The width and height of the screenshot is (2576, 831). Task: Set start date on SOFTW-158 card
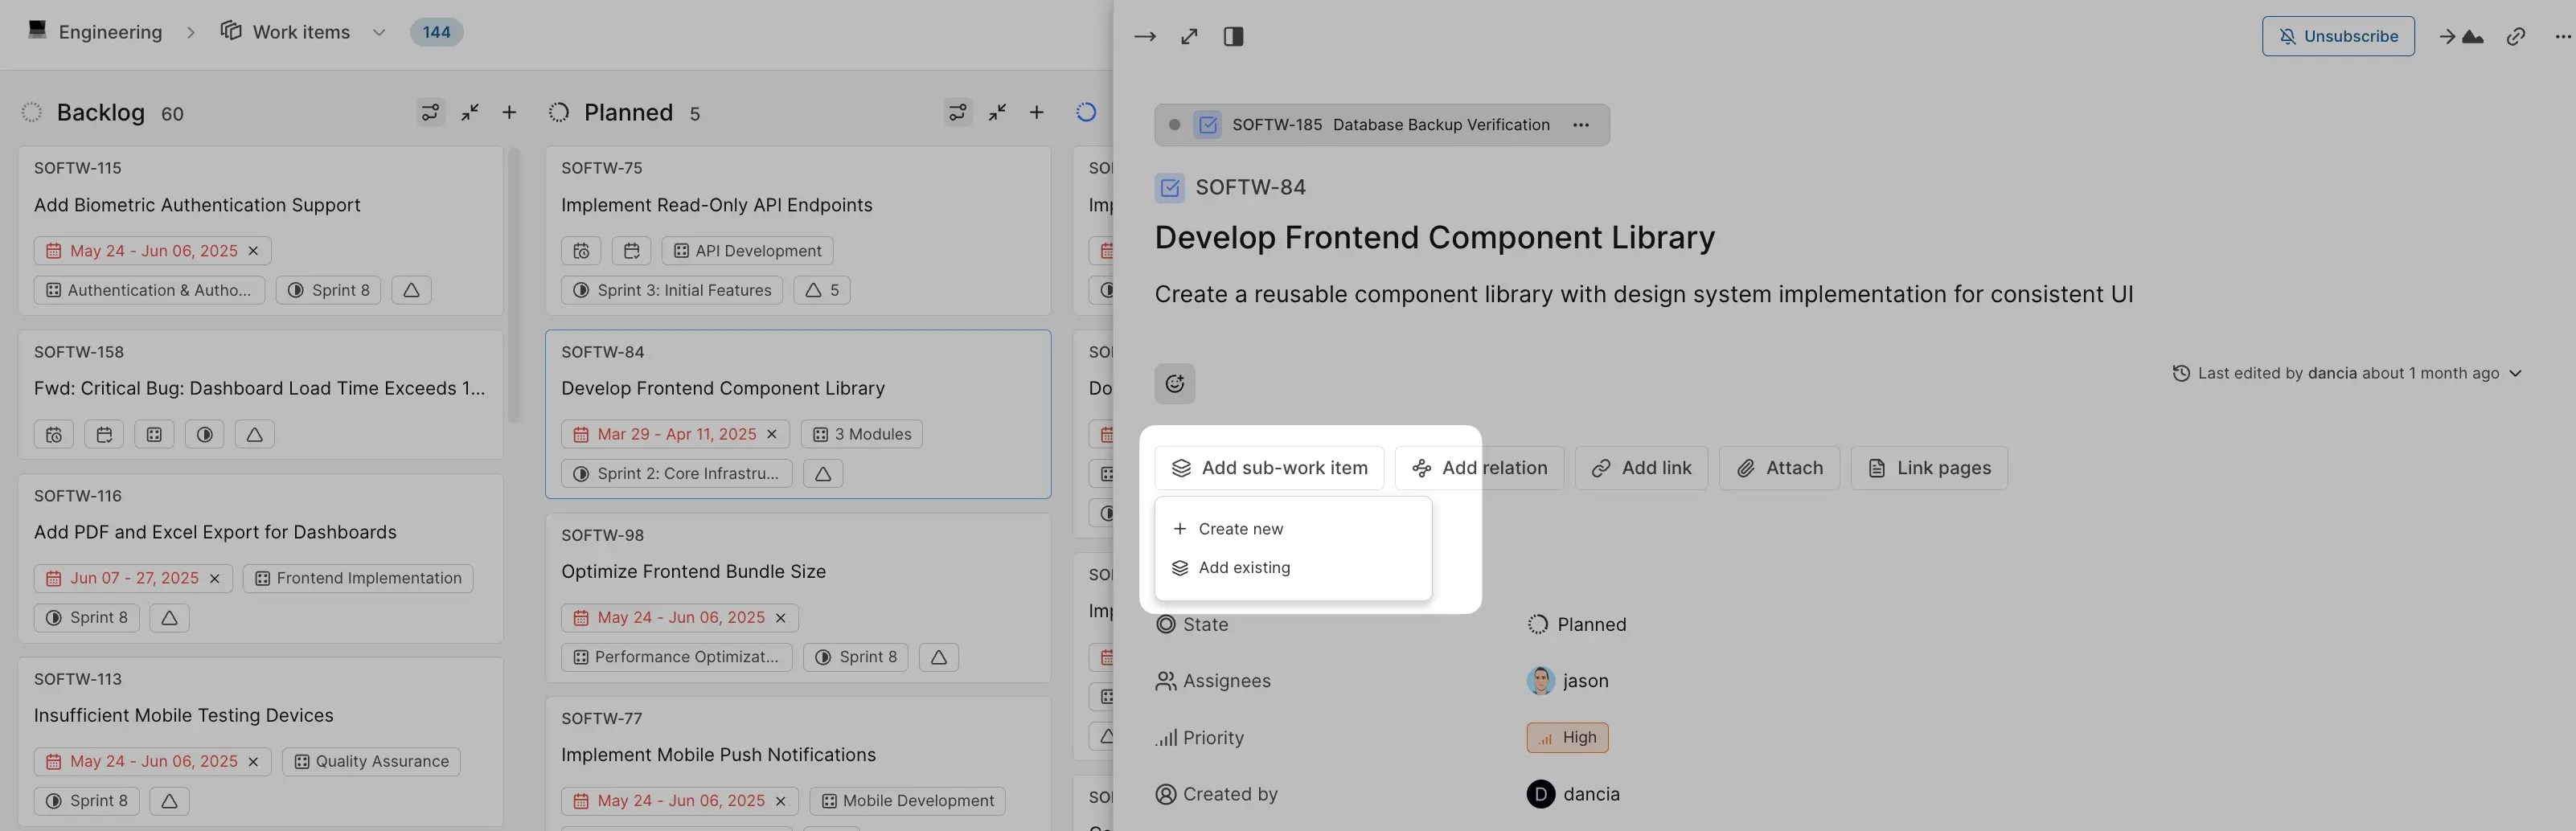click(54, 434)
